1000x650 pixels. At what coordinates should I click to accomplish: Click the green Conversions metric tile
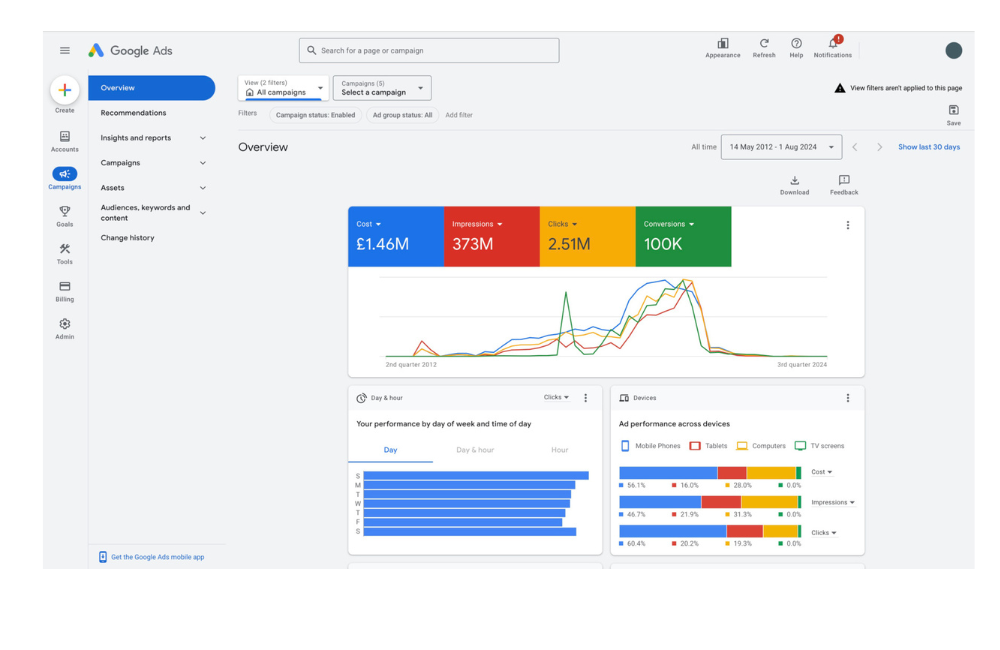(683, 237)
